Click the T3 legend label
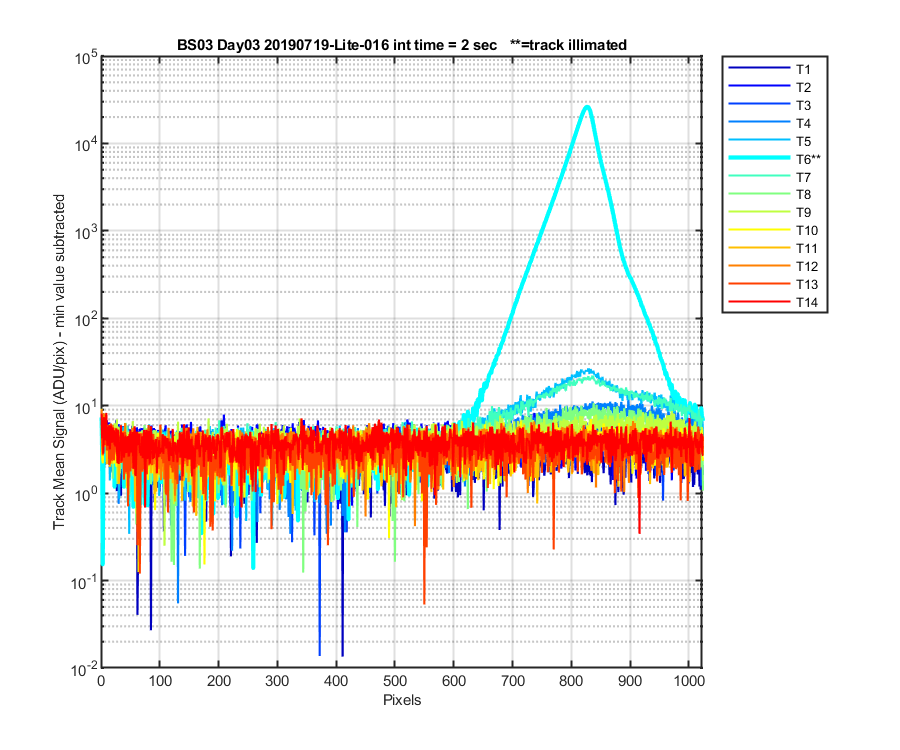Image resolution: width=900 pixels, height=750 pixels. point(803,106)
